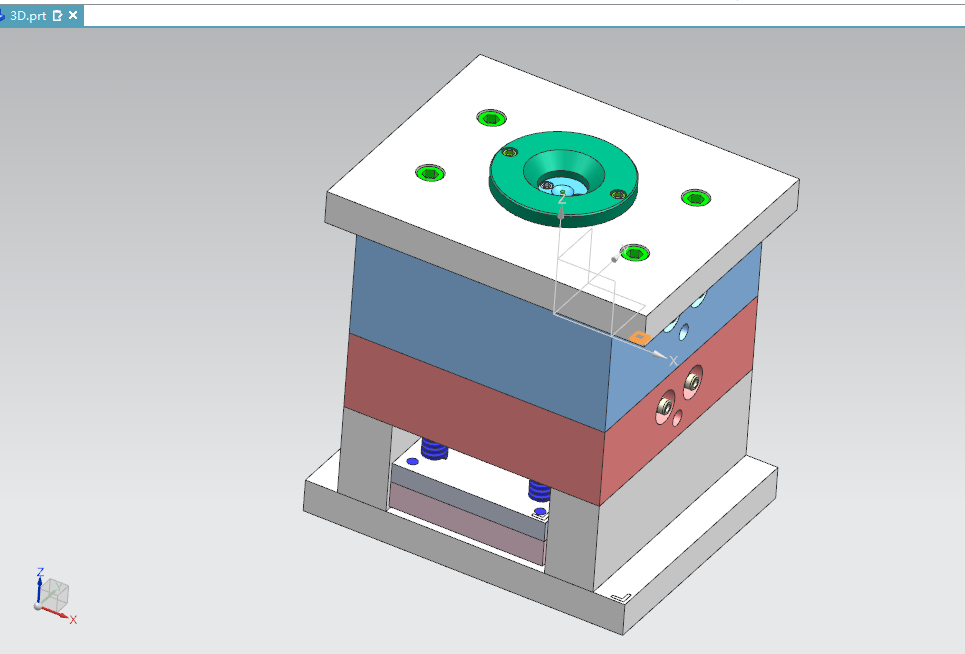Image resolution: width=965 pixels, height=654 pixels.
Task: Close the 3D.prt tab with its X
Action: pyautogui.click(x=73, y=15)
